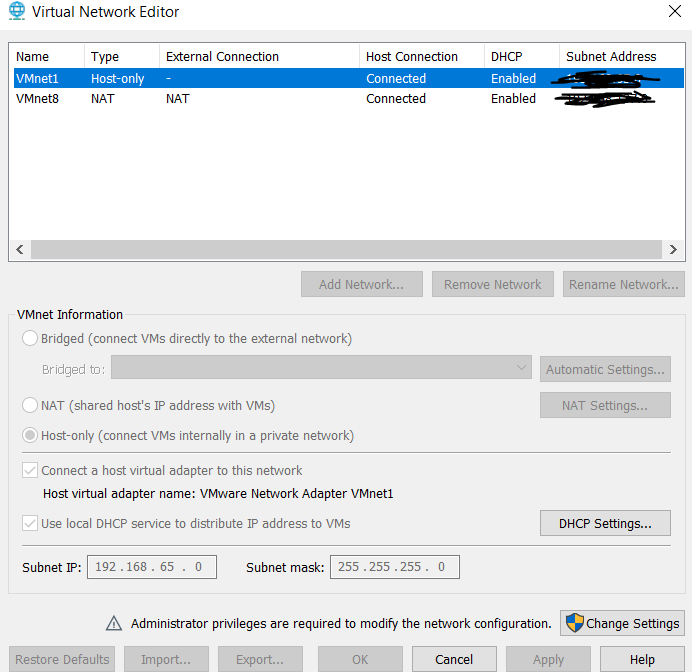Click the horizontal scrollbar track

[346, 249]
